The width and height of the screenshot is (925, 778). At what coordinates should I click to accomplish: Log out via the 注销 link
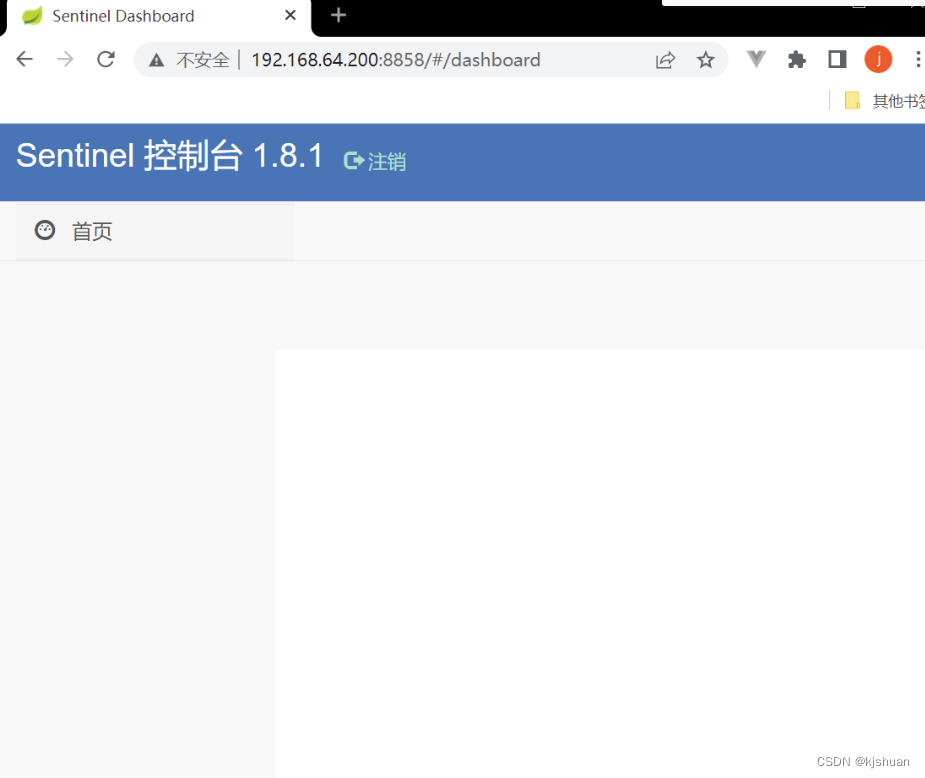tap(387, 161)
